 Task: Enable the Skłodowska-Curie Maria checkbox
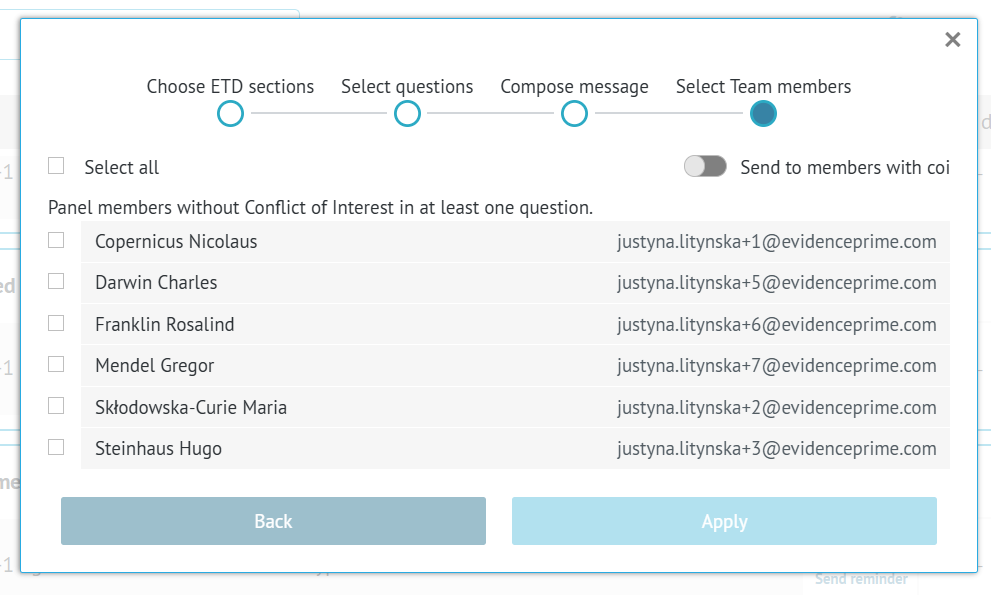(56, 406)
